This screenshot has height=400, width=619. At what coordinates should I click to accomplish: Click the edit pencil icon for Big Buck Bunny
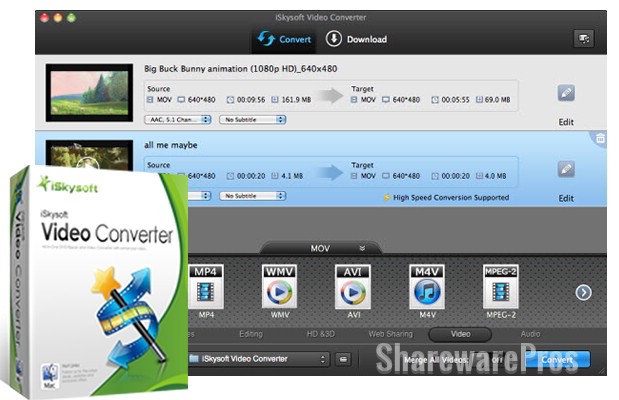pyautogui.click(x=566, y=93)
